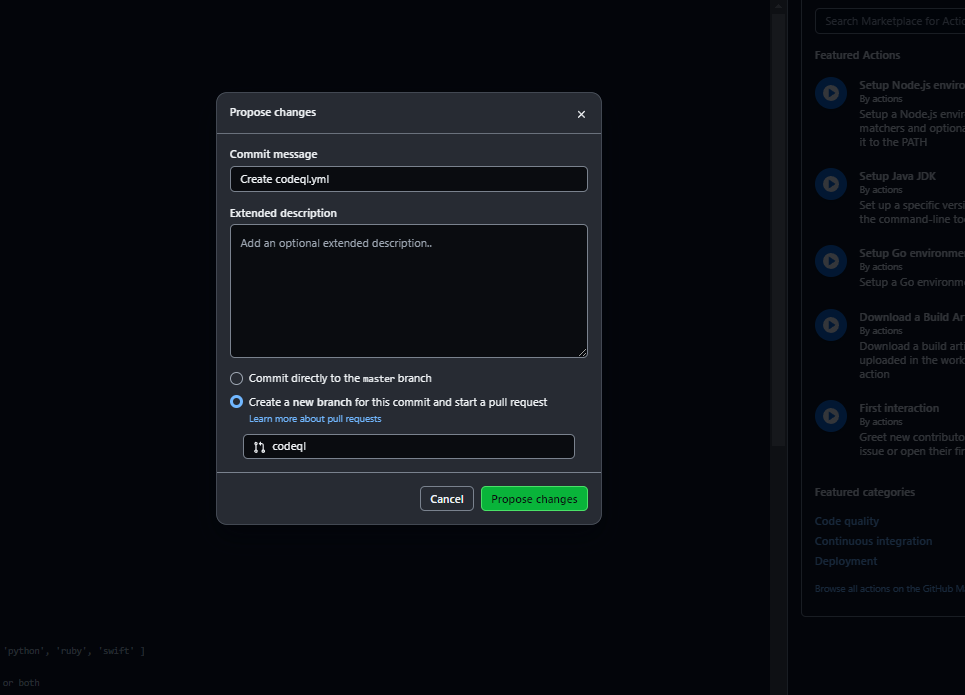Click the Download a Build Artifact icon
The height and width of the screenshot is (695, 965).
point(830,324)
